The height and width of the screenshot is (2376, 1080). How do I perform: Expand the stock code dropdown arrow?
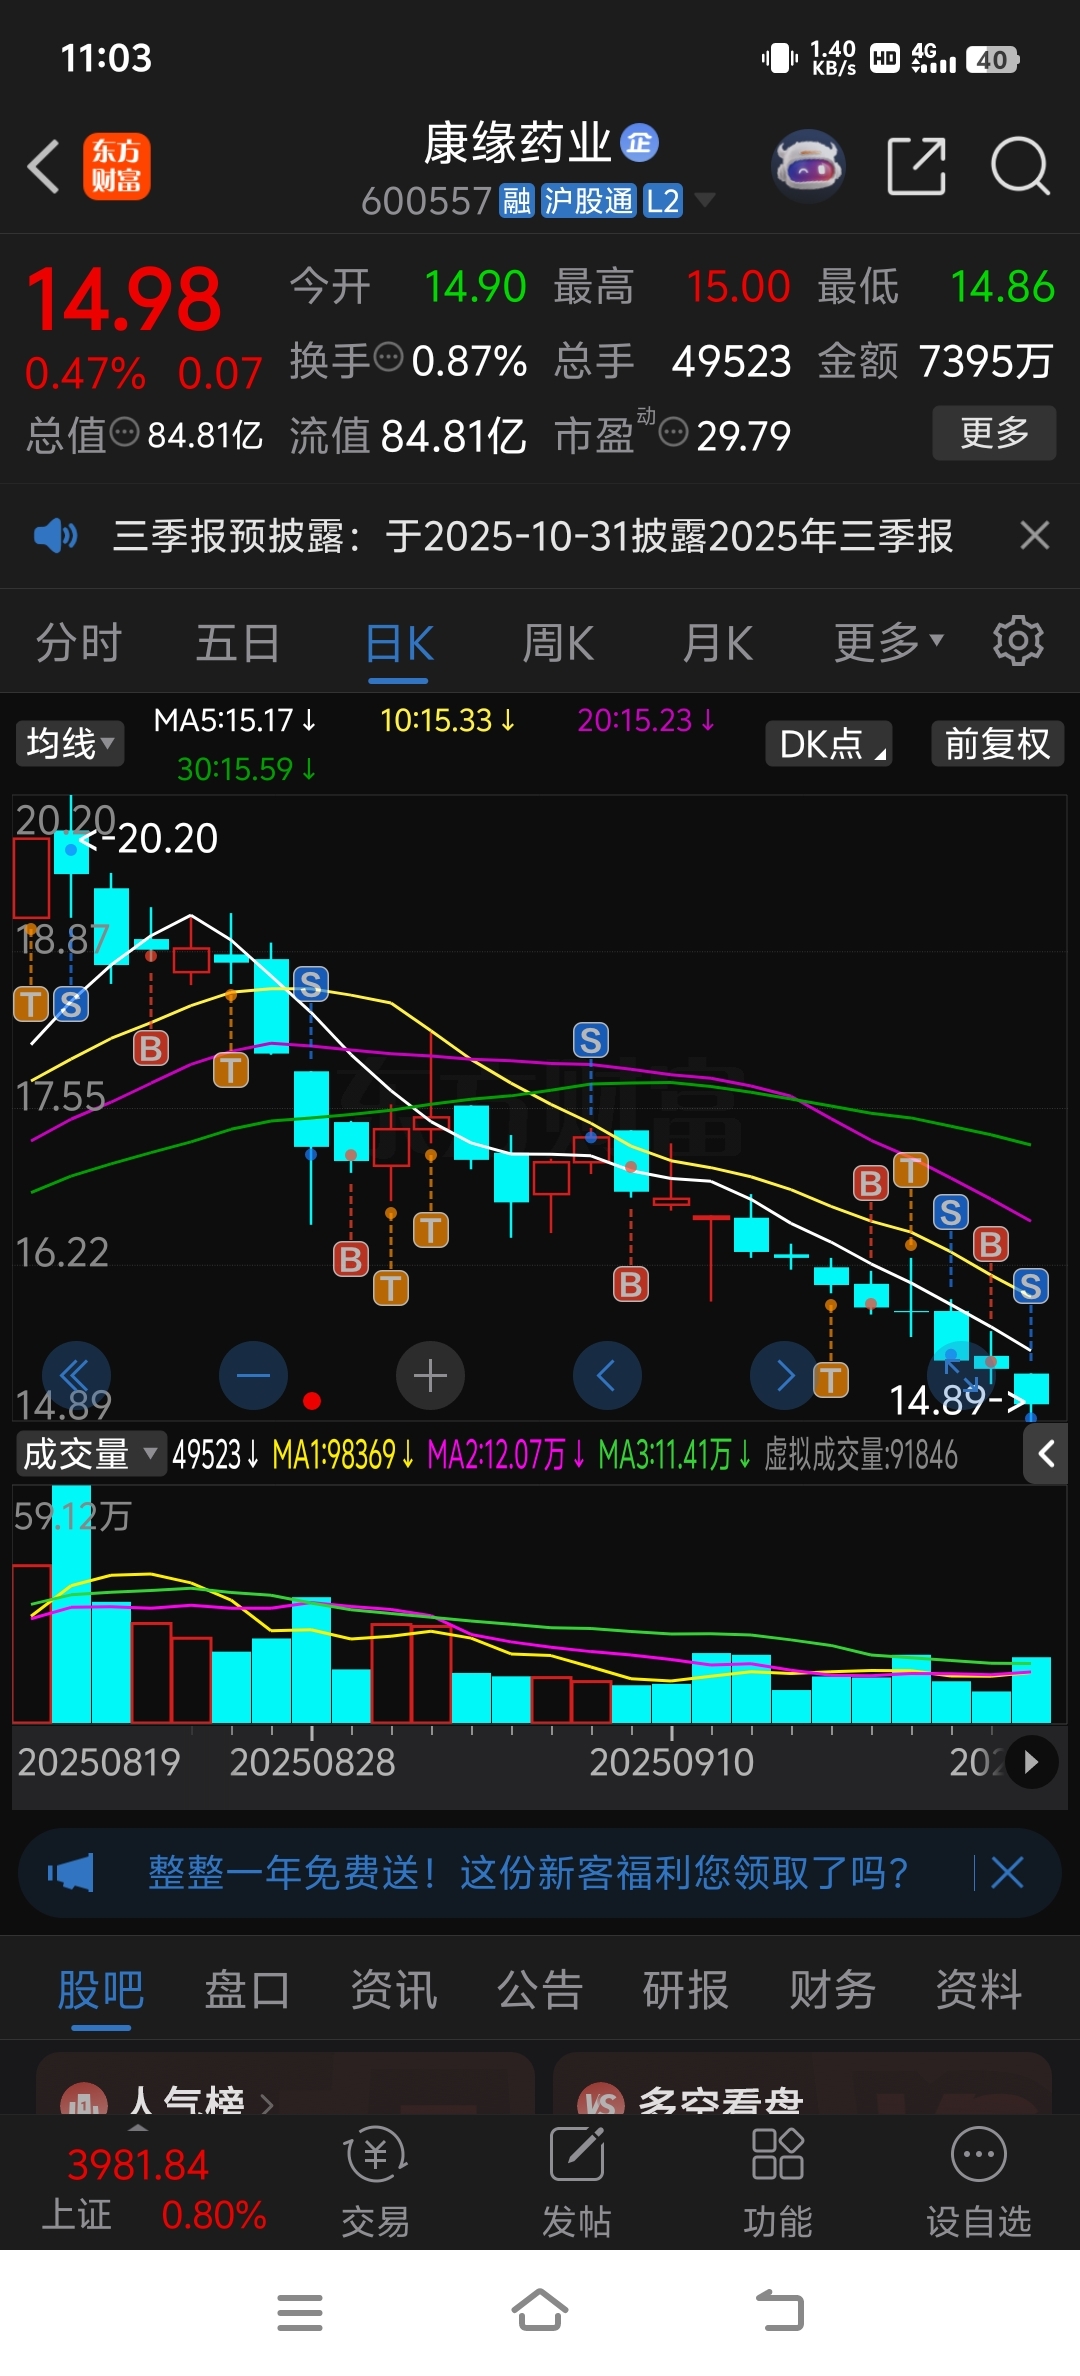(705, 200)
